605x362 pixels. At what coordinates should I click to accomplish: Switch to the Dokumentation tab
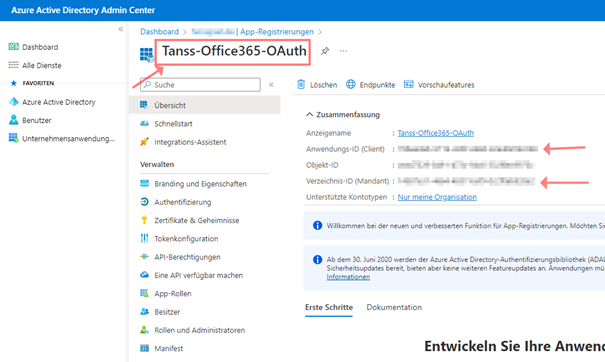pyautogui.click(x=394, y=307)
